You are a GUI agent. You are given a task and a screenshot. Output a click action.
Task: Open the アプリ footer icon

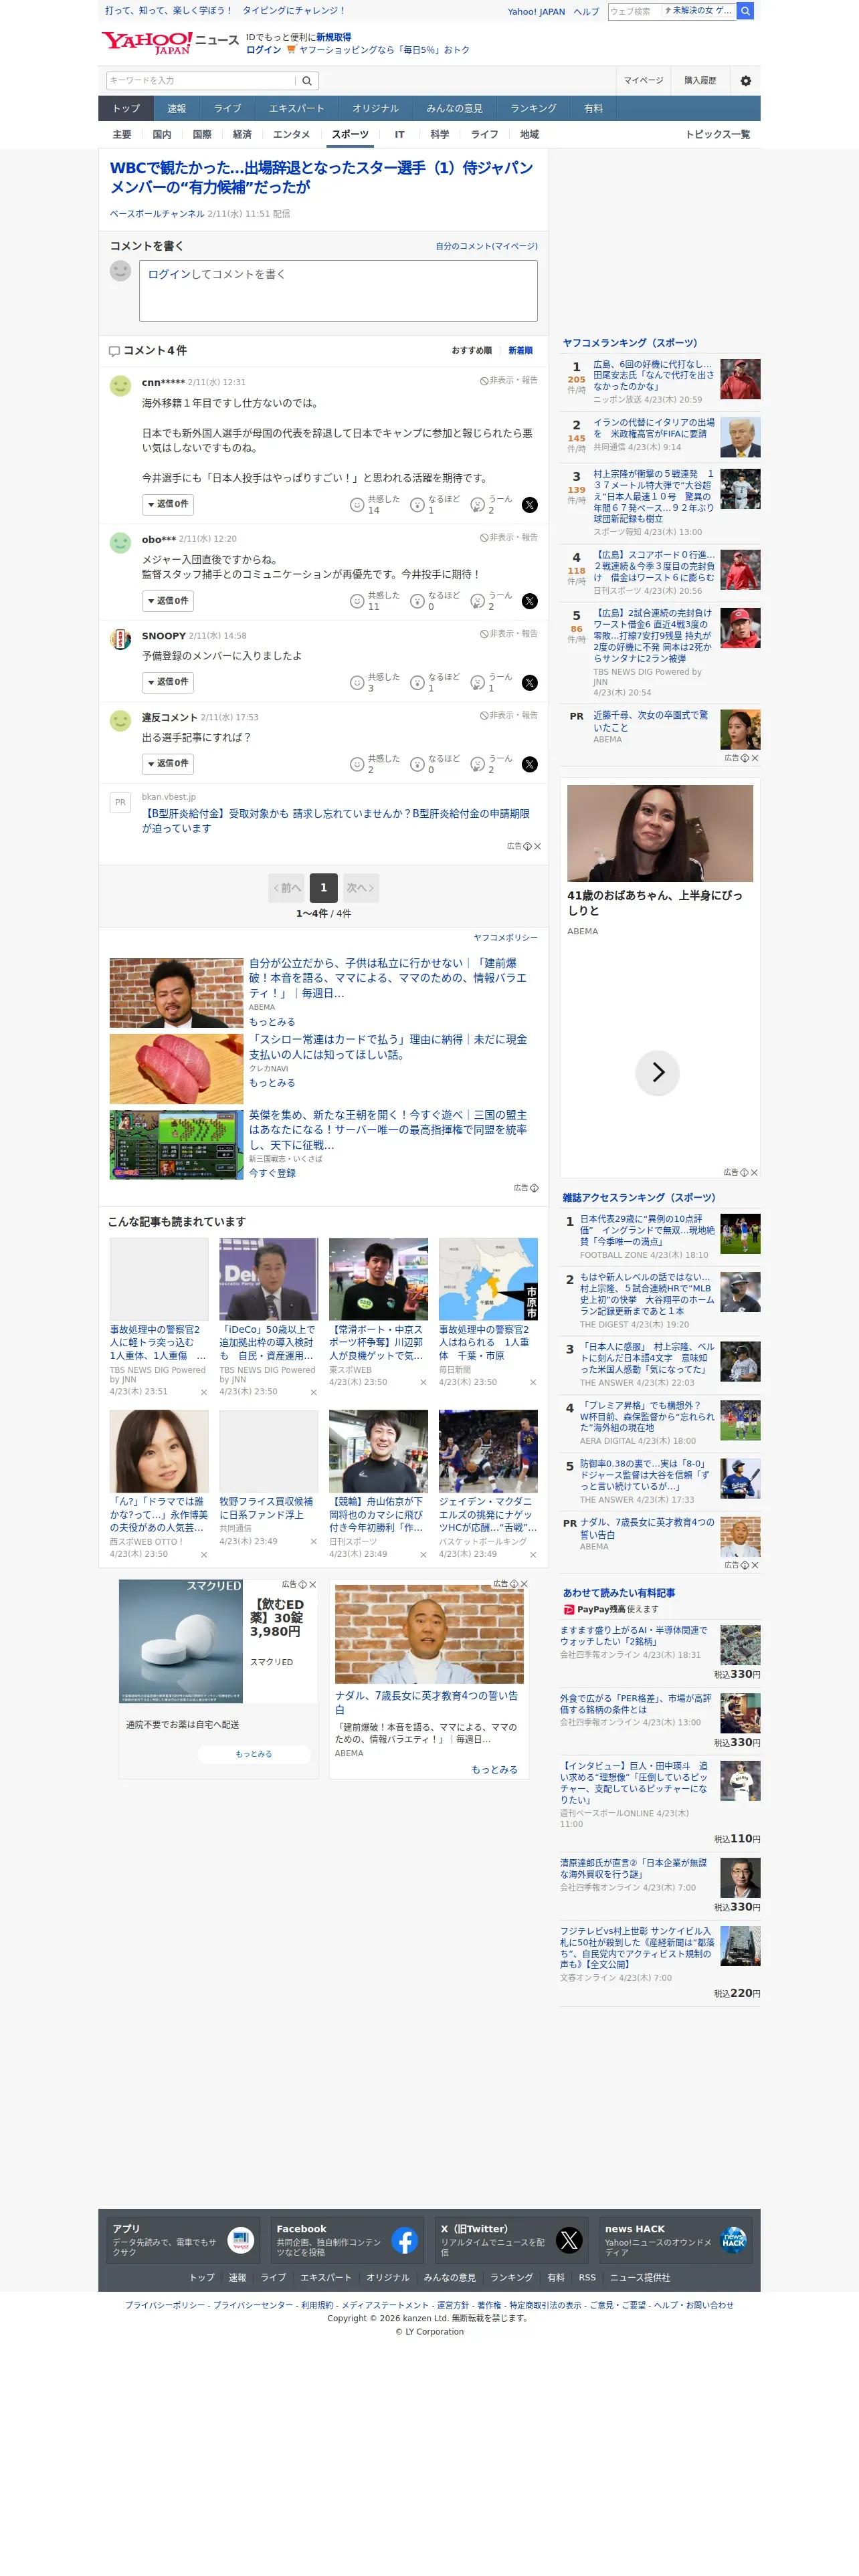[x=241, y=2240]
